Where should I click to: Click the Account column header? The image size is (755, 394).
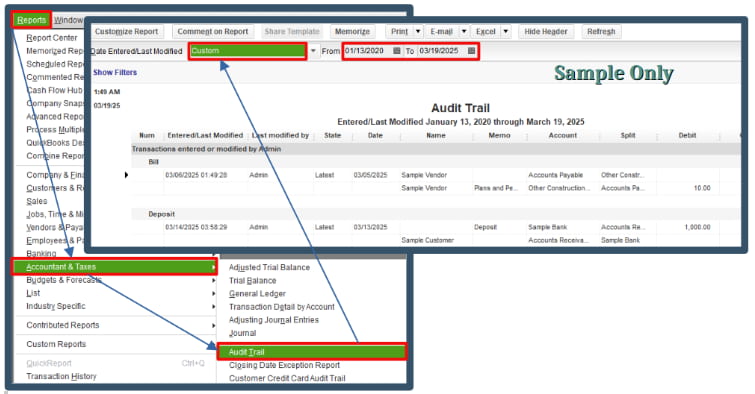562,135
